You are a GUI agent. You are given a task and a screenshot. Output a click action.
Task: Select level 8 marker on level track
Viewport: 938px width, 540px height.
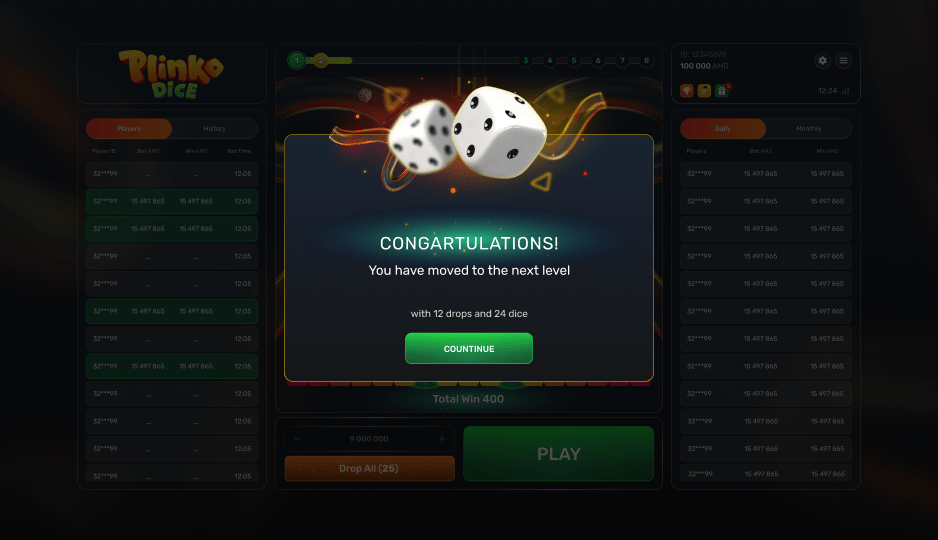click(646, 60)
